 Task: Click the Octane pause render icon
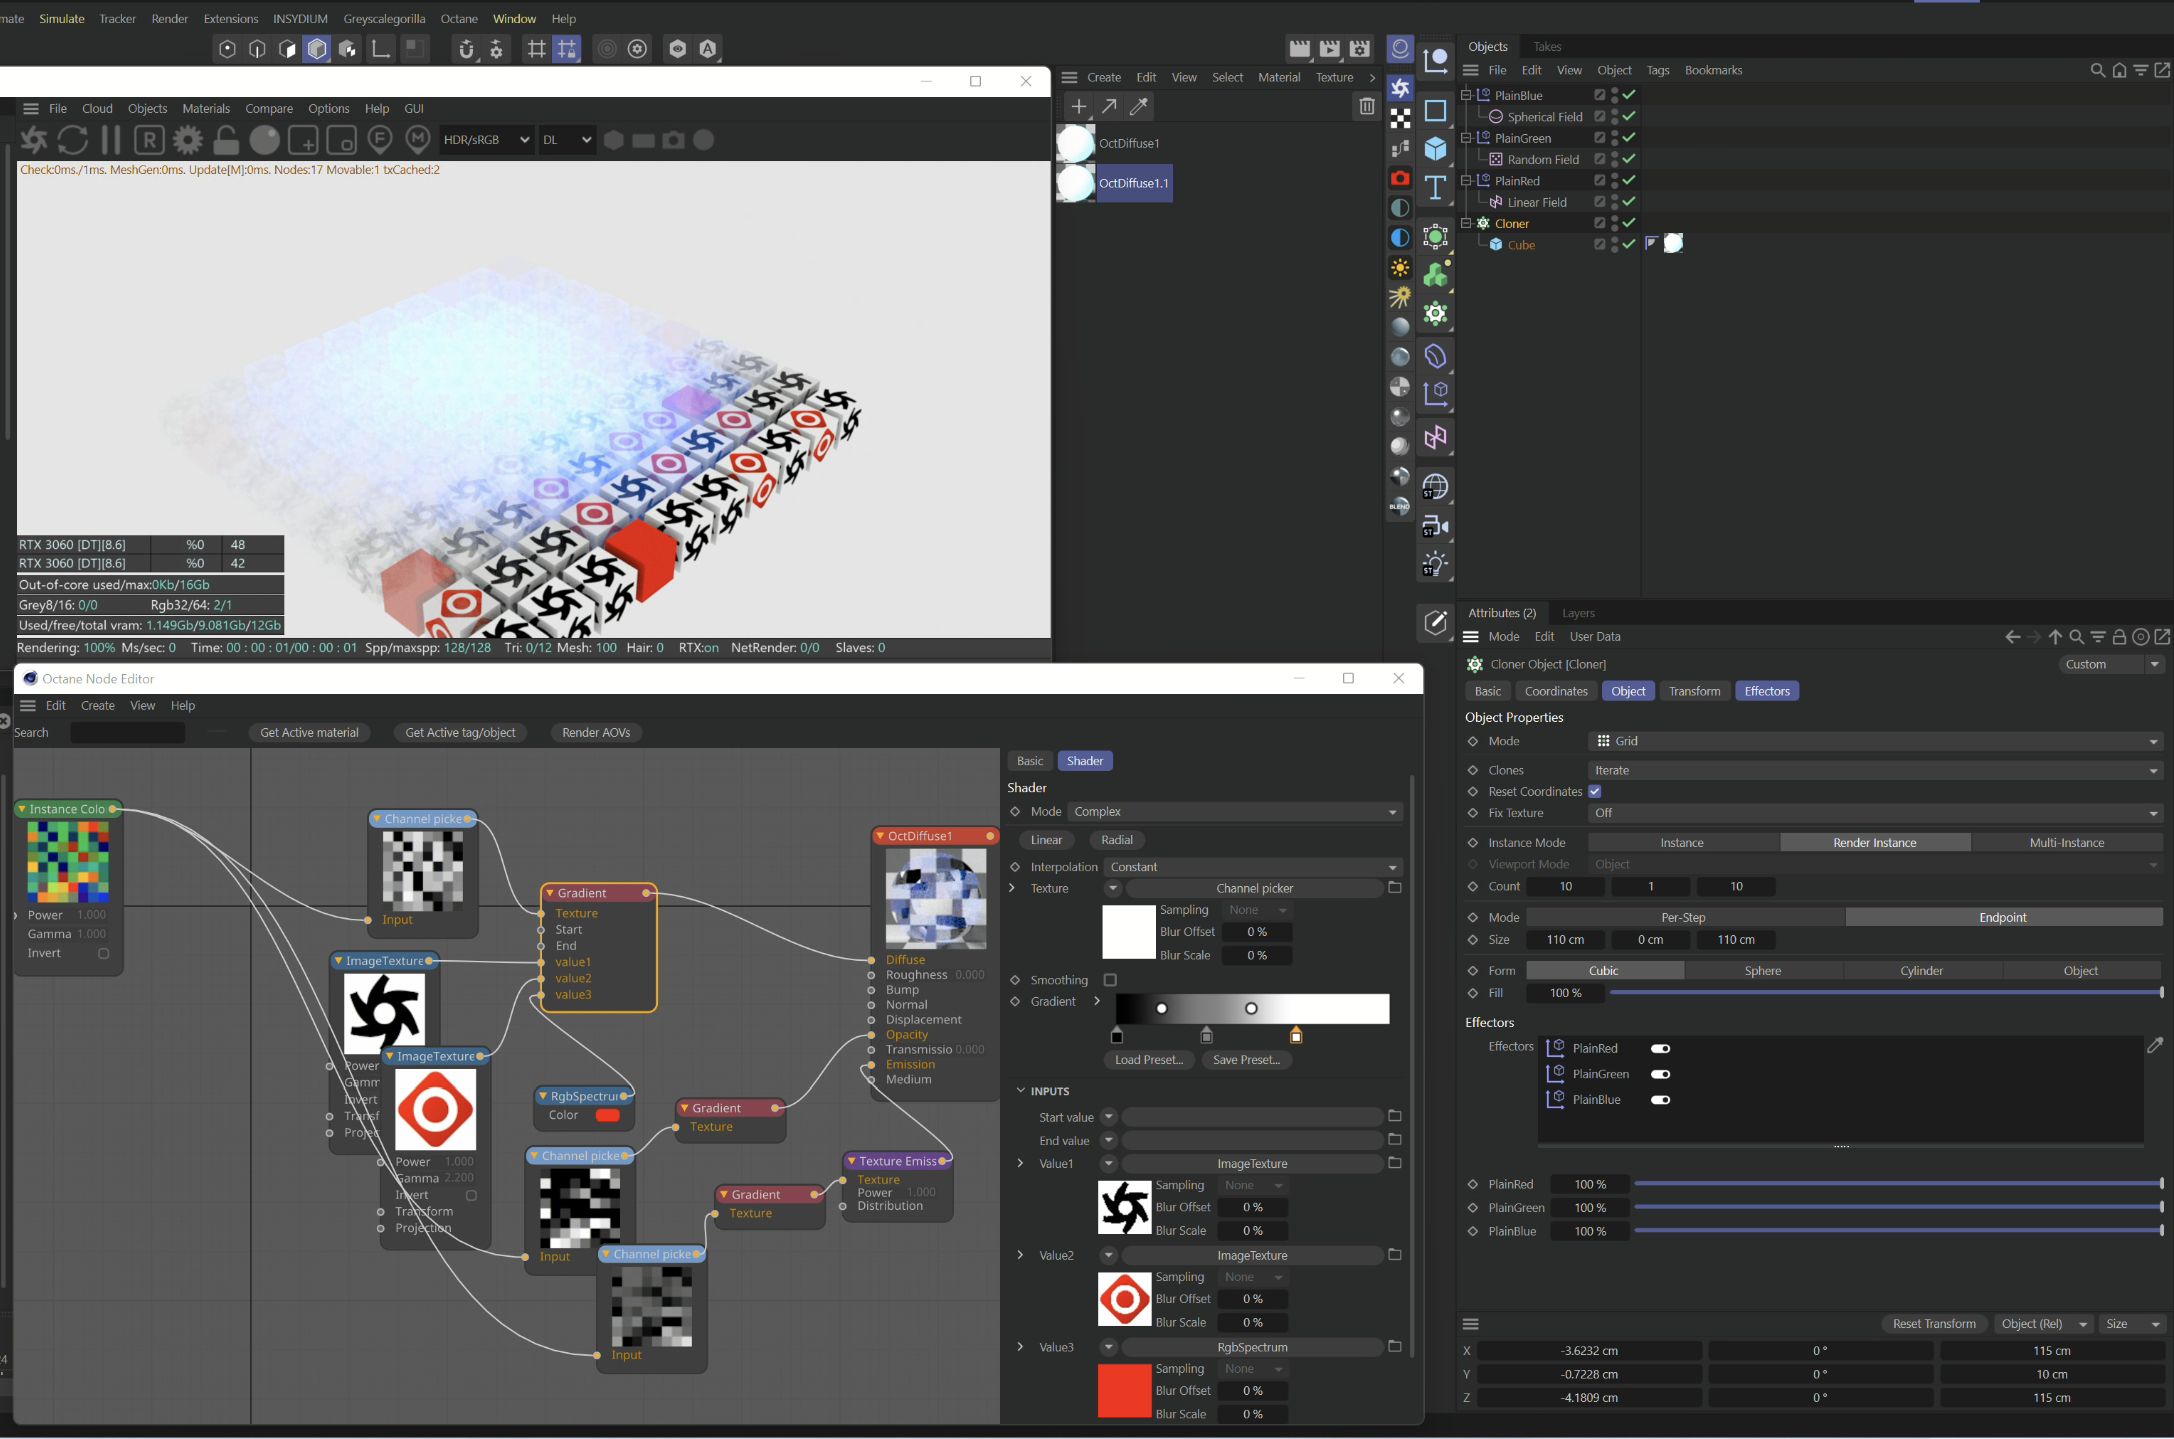pyautogui.click(x=111, y=140)
